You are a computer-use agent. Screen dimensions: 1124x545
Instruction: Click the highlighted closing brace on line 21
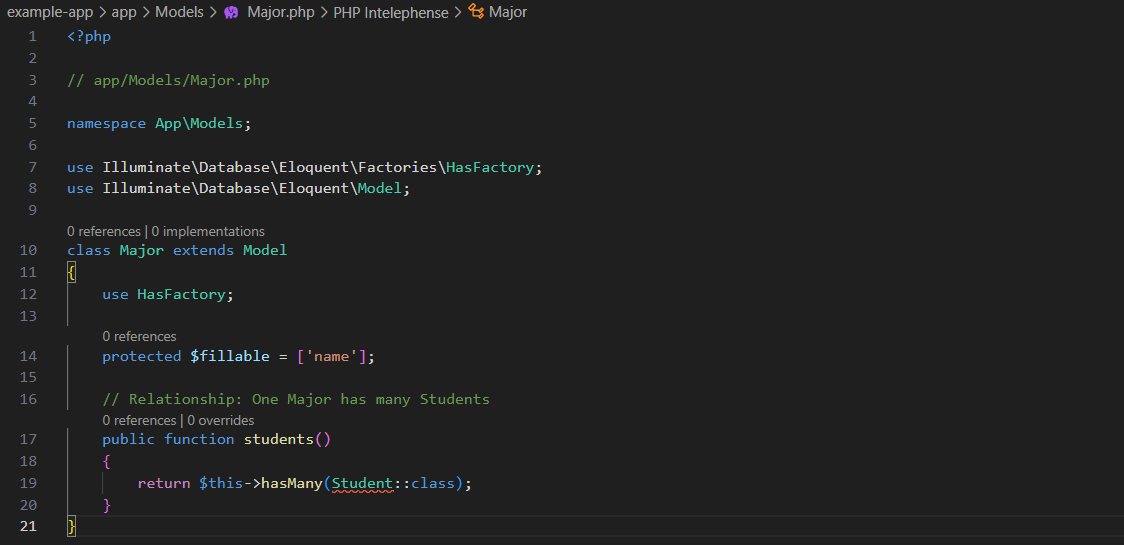[x=71, y=526]
